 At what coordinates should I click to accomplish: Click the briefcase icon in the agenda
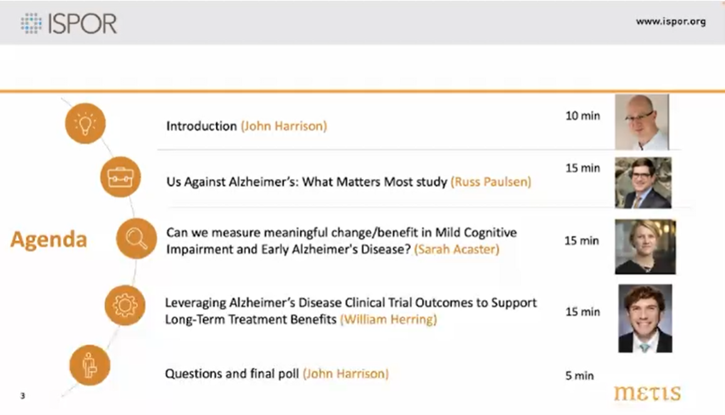coord(120,179)
